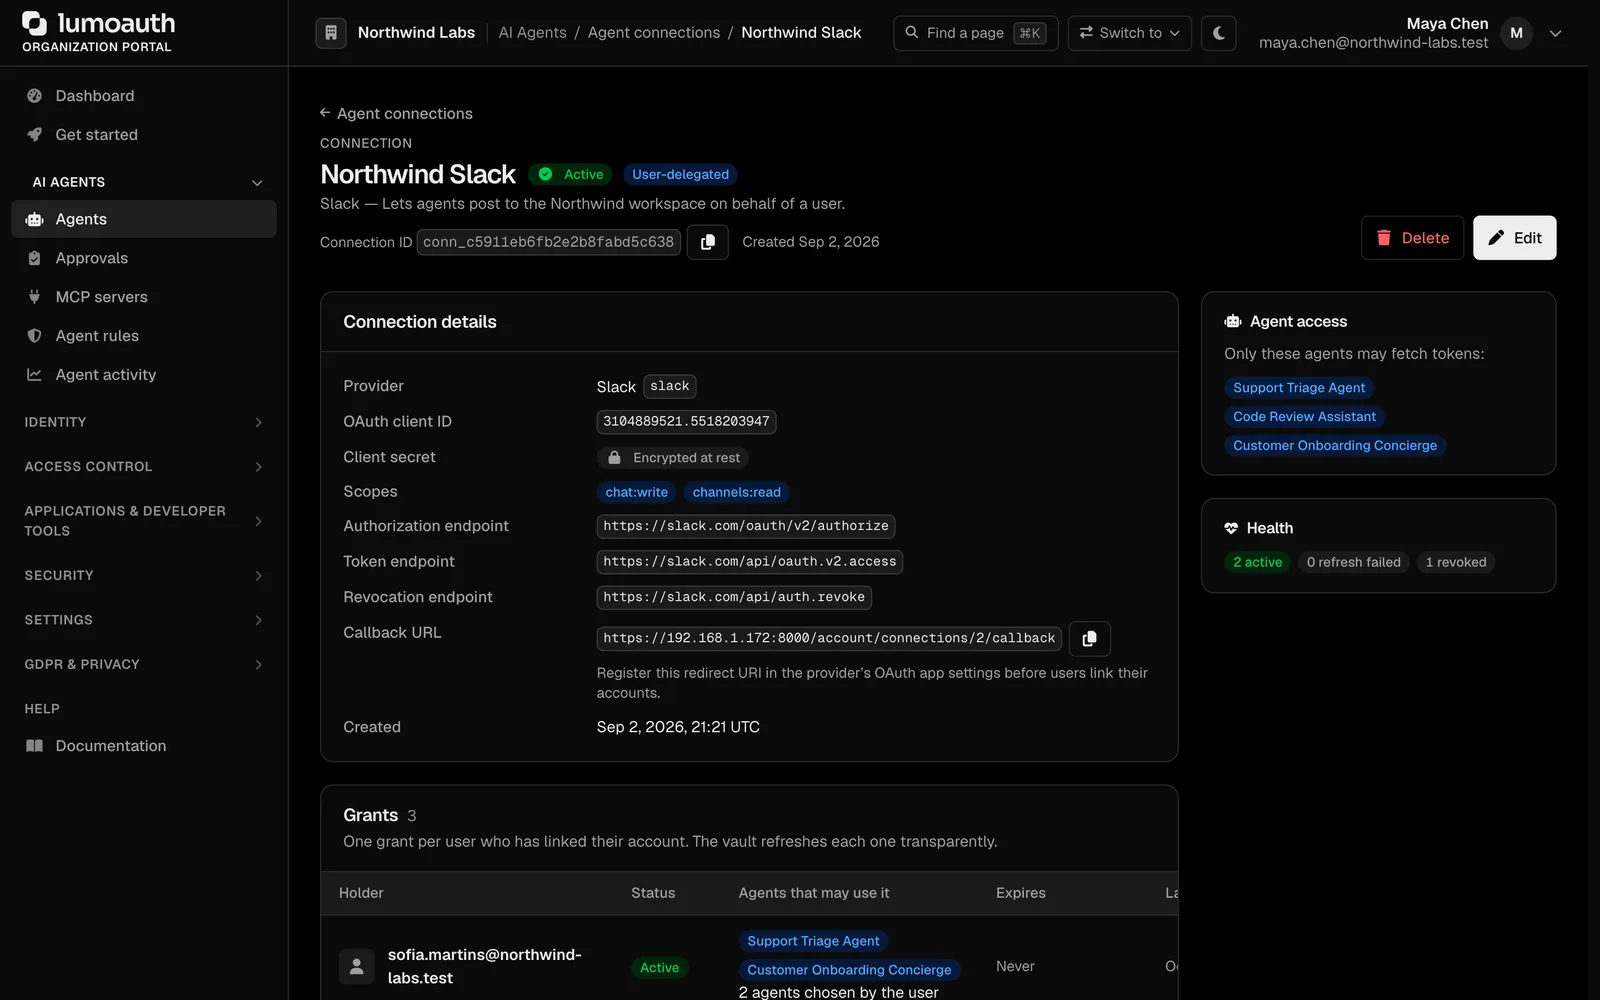Viewport: 1600px width, 1000px height.
Task: Click the Code Review Assistant tag
Action: [1304, 417]
